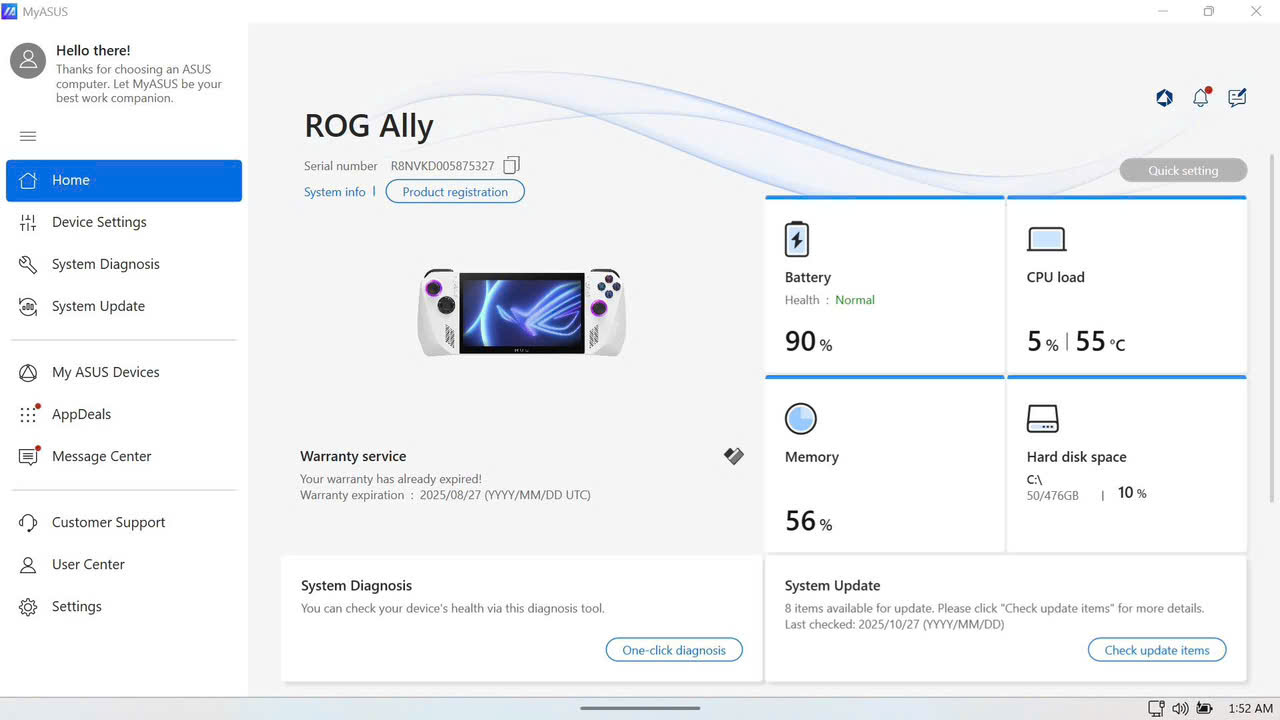Copy the serial number using copy icon
The height and width of the screenshot is (720, 1280).
point(511,165)
